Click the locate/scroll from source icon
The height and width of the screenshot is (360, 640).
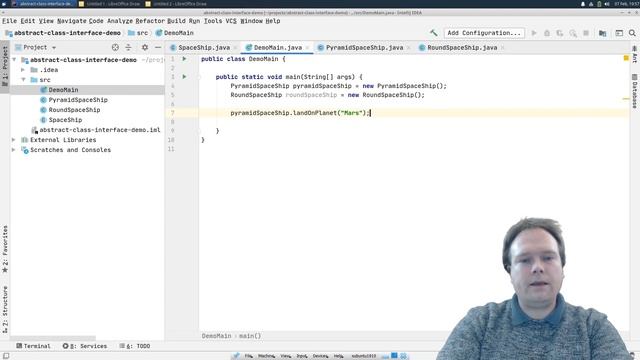tap(115, 47)
